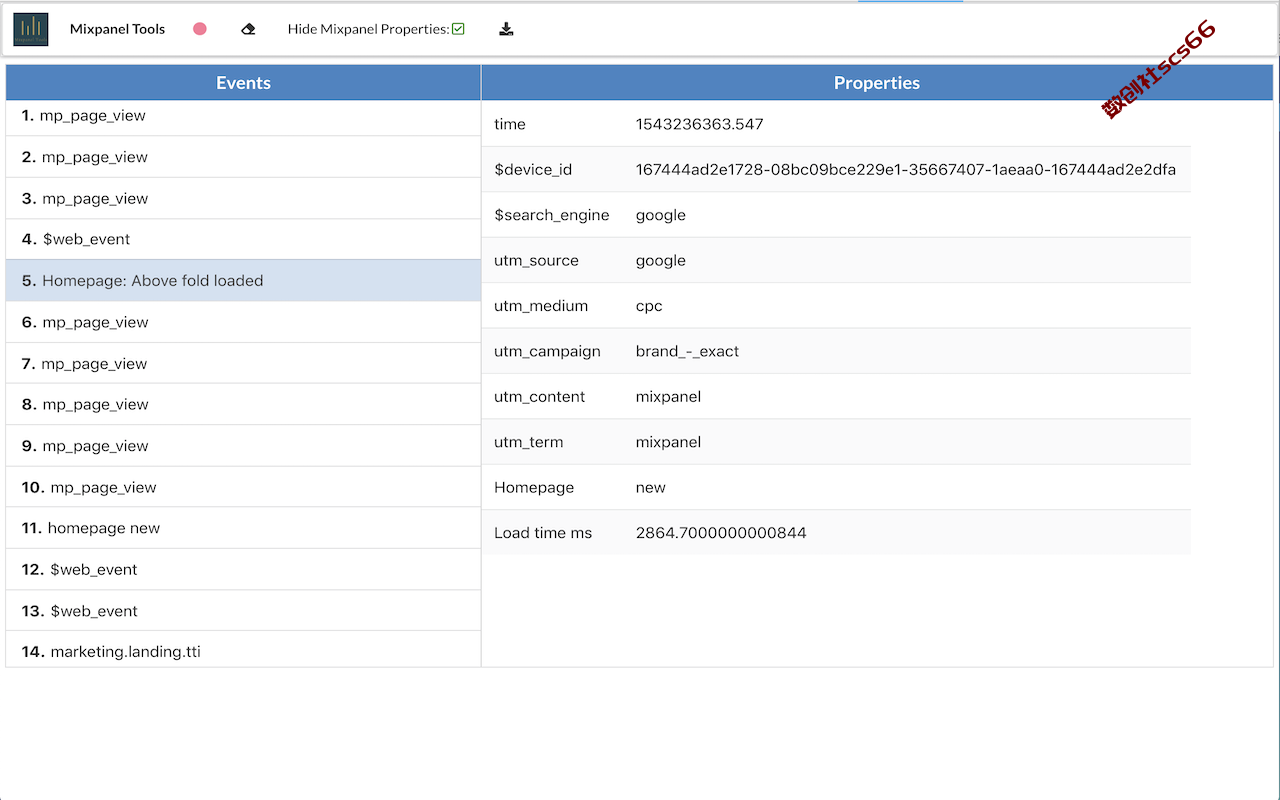
Task: Select event 8. mp_page_view
Action: (x=243, y=404)
